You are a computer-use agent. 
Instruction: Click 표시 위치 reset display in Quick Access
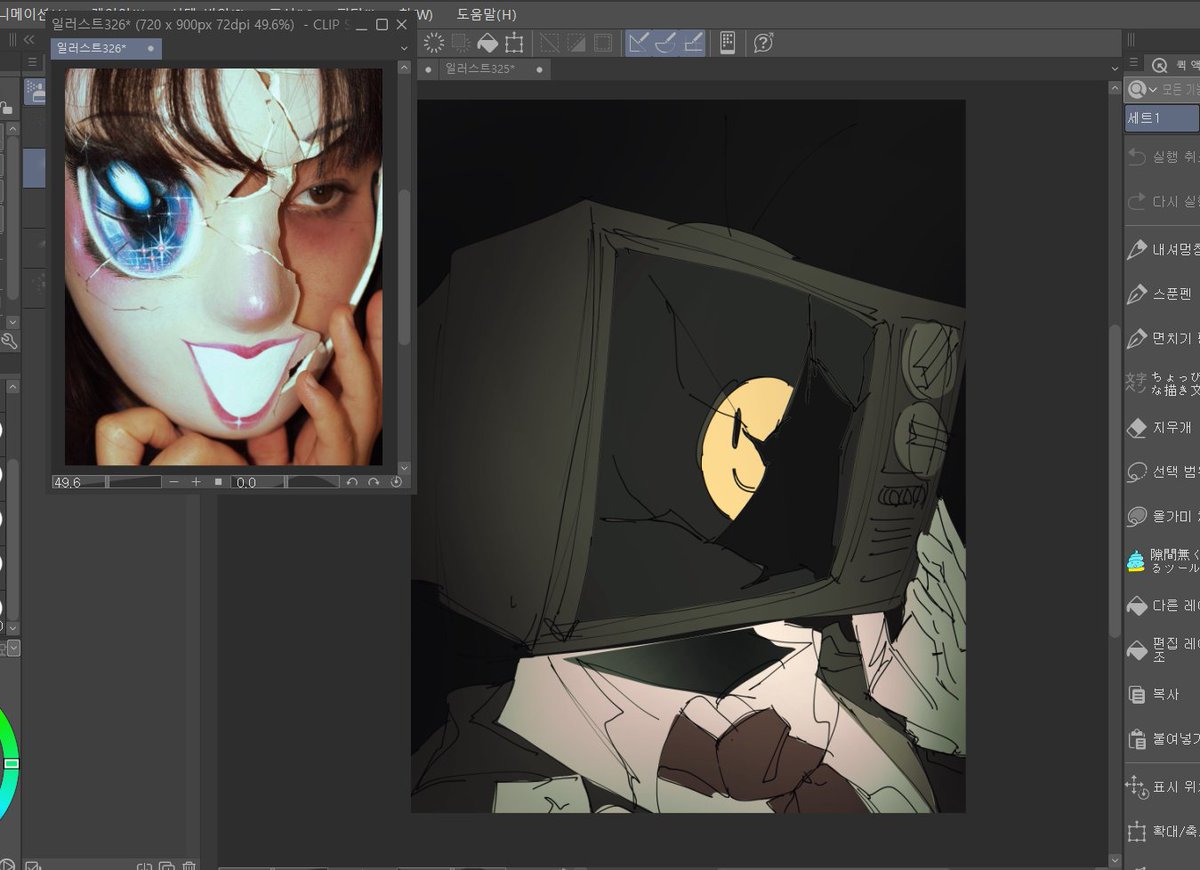point(1163,787)
